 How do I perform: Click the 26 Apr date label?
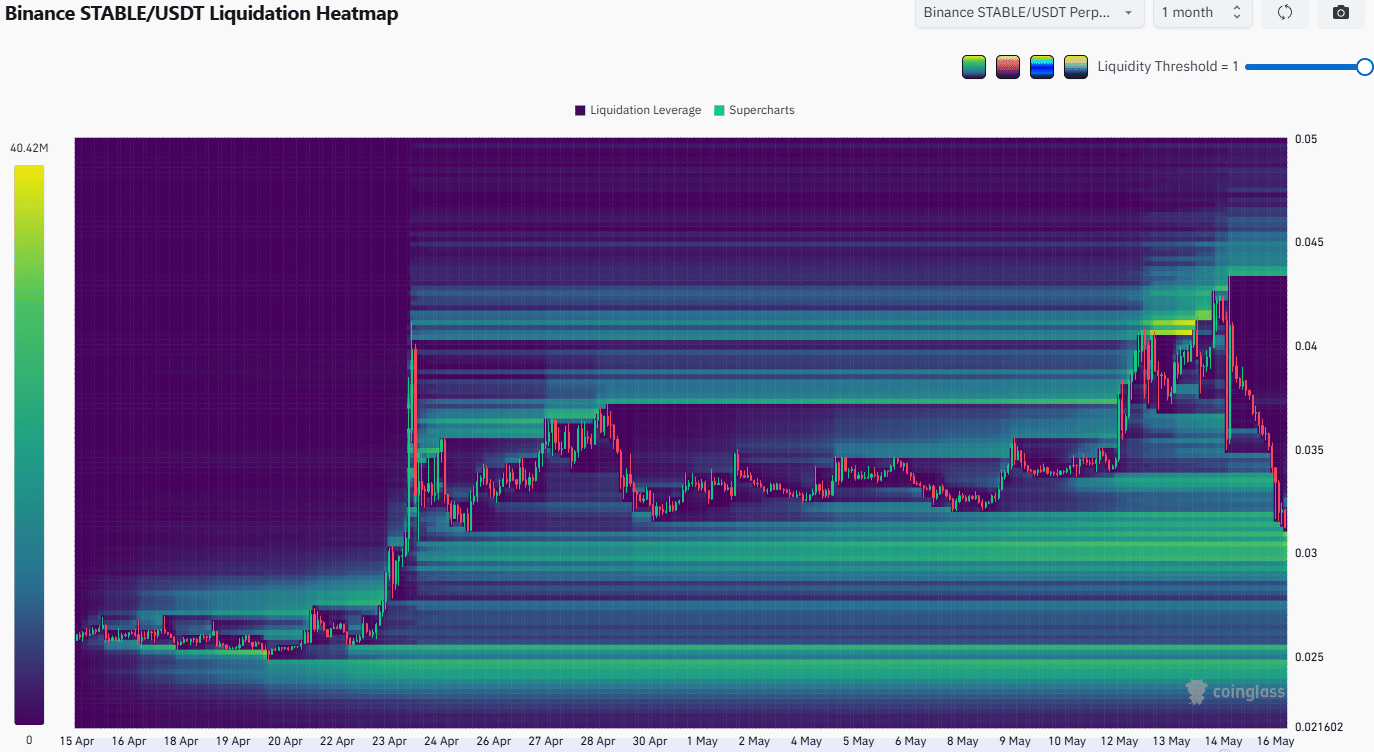click(494, 741)
